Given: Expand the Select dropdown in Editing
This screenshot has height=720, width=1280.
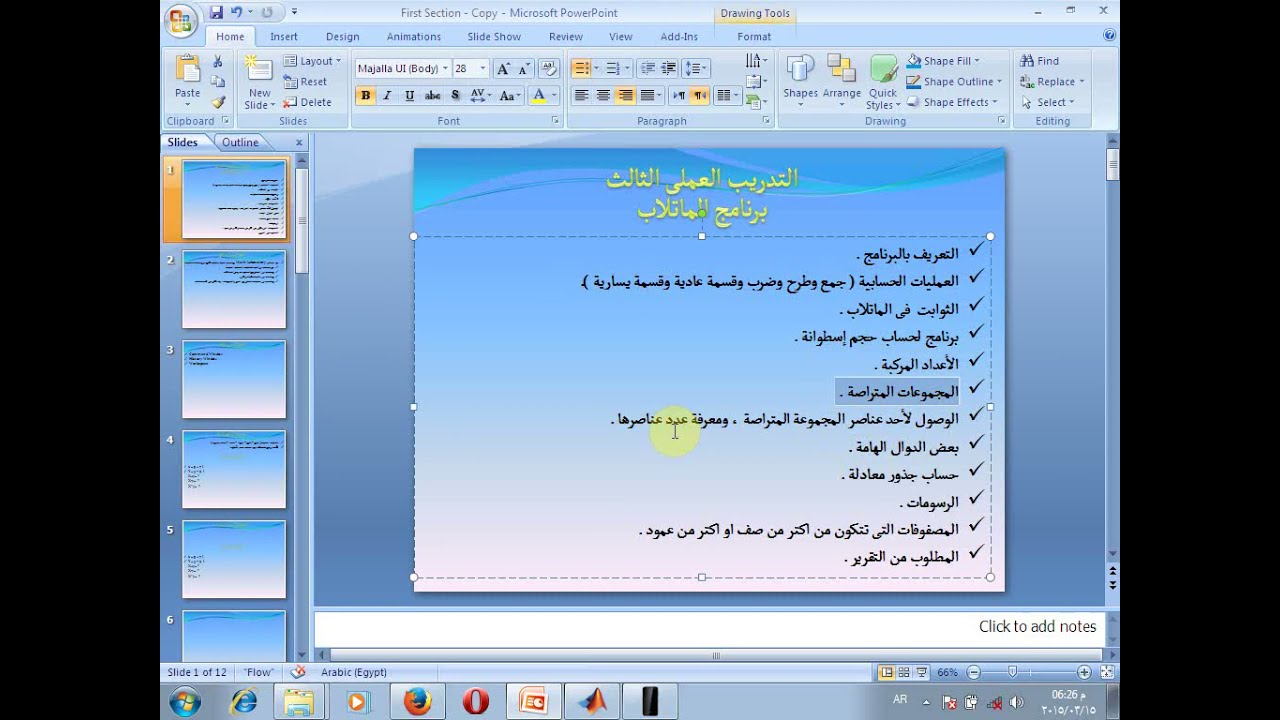Looking at the screenshot, I should point(1047,102).
